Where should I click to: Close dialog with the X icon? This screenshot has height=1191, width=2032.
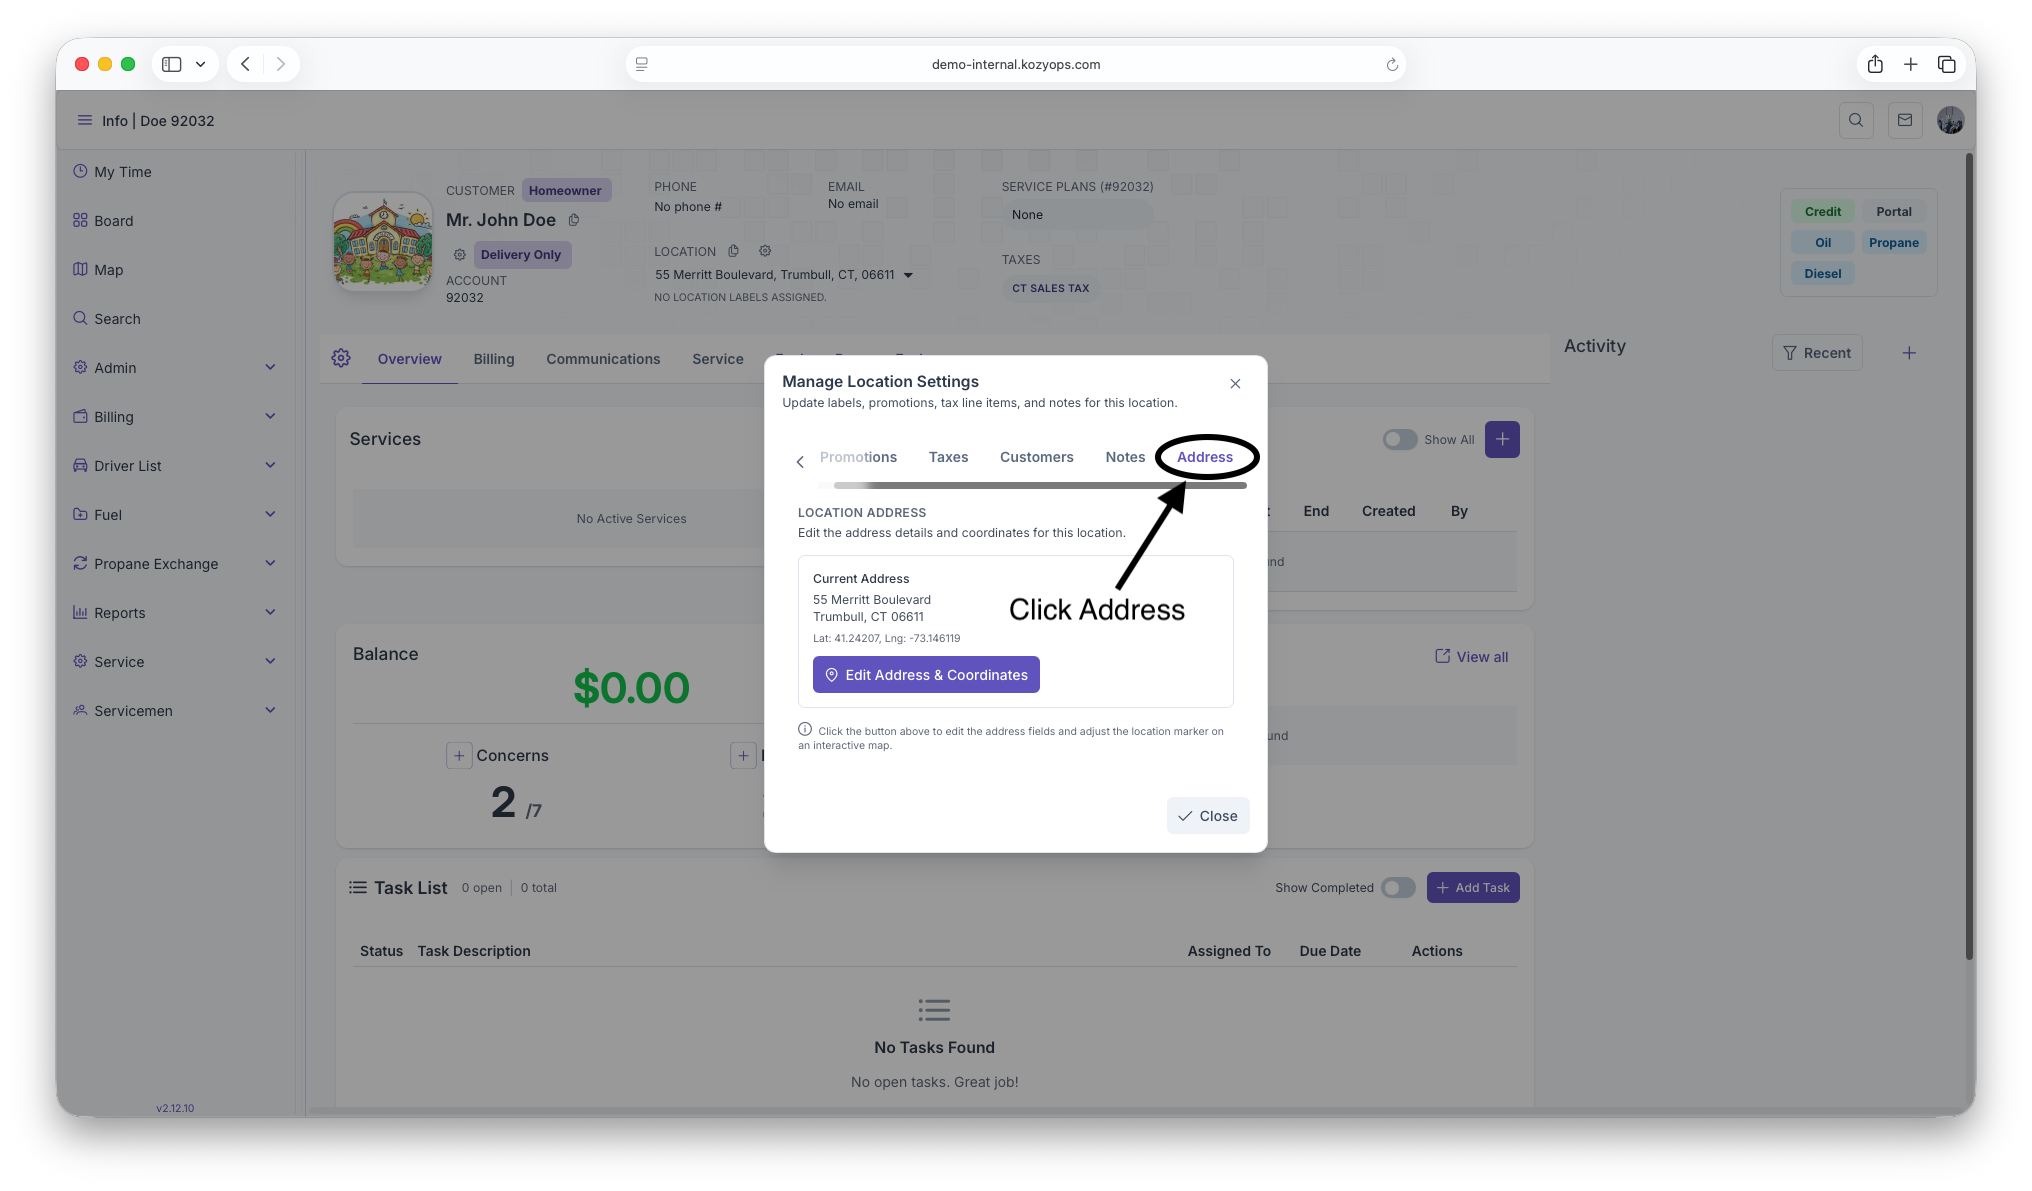tap(1235, 383)
